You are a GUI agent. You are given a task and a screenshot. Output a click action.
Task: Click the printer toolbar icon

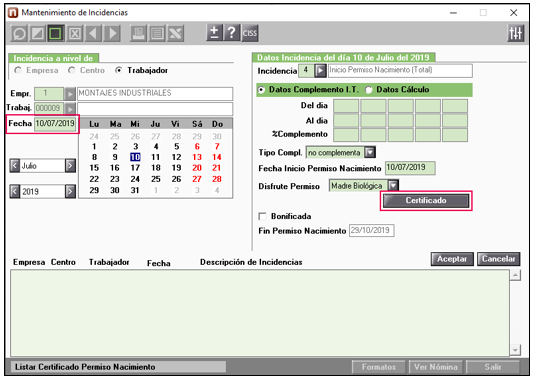point(138,33)
